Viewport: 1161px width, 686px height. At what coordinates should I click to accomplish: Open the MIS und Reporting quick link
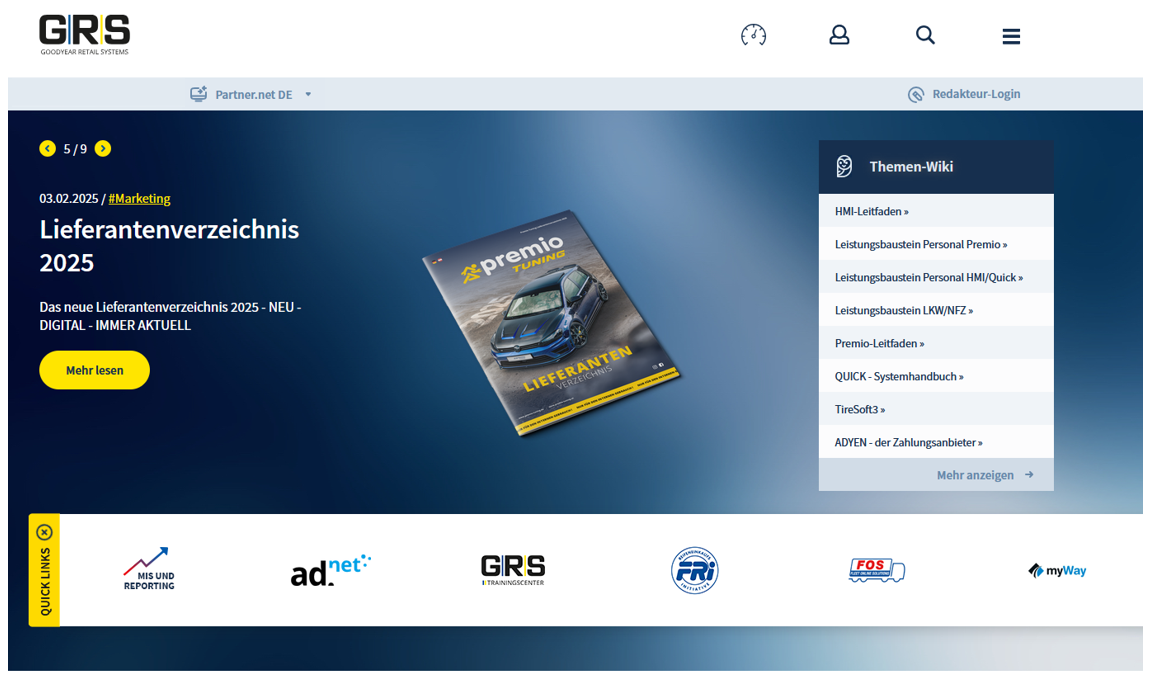[x=148, y=570]
